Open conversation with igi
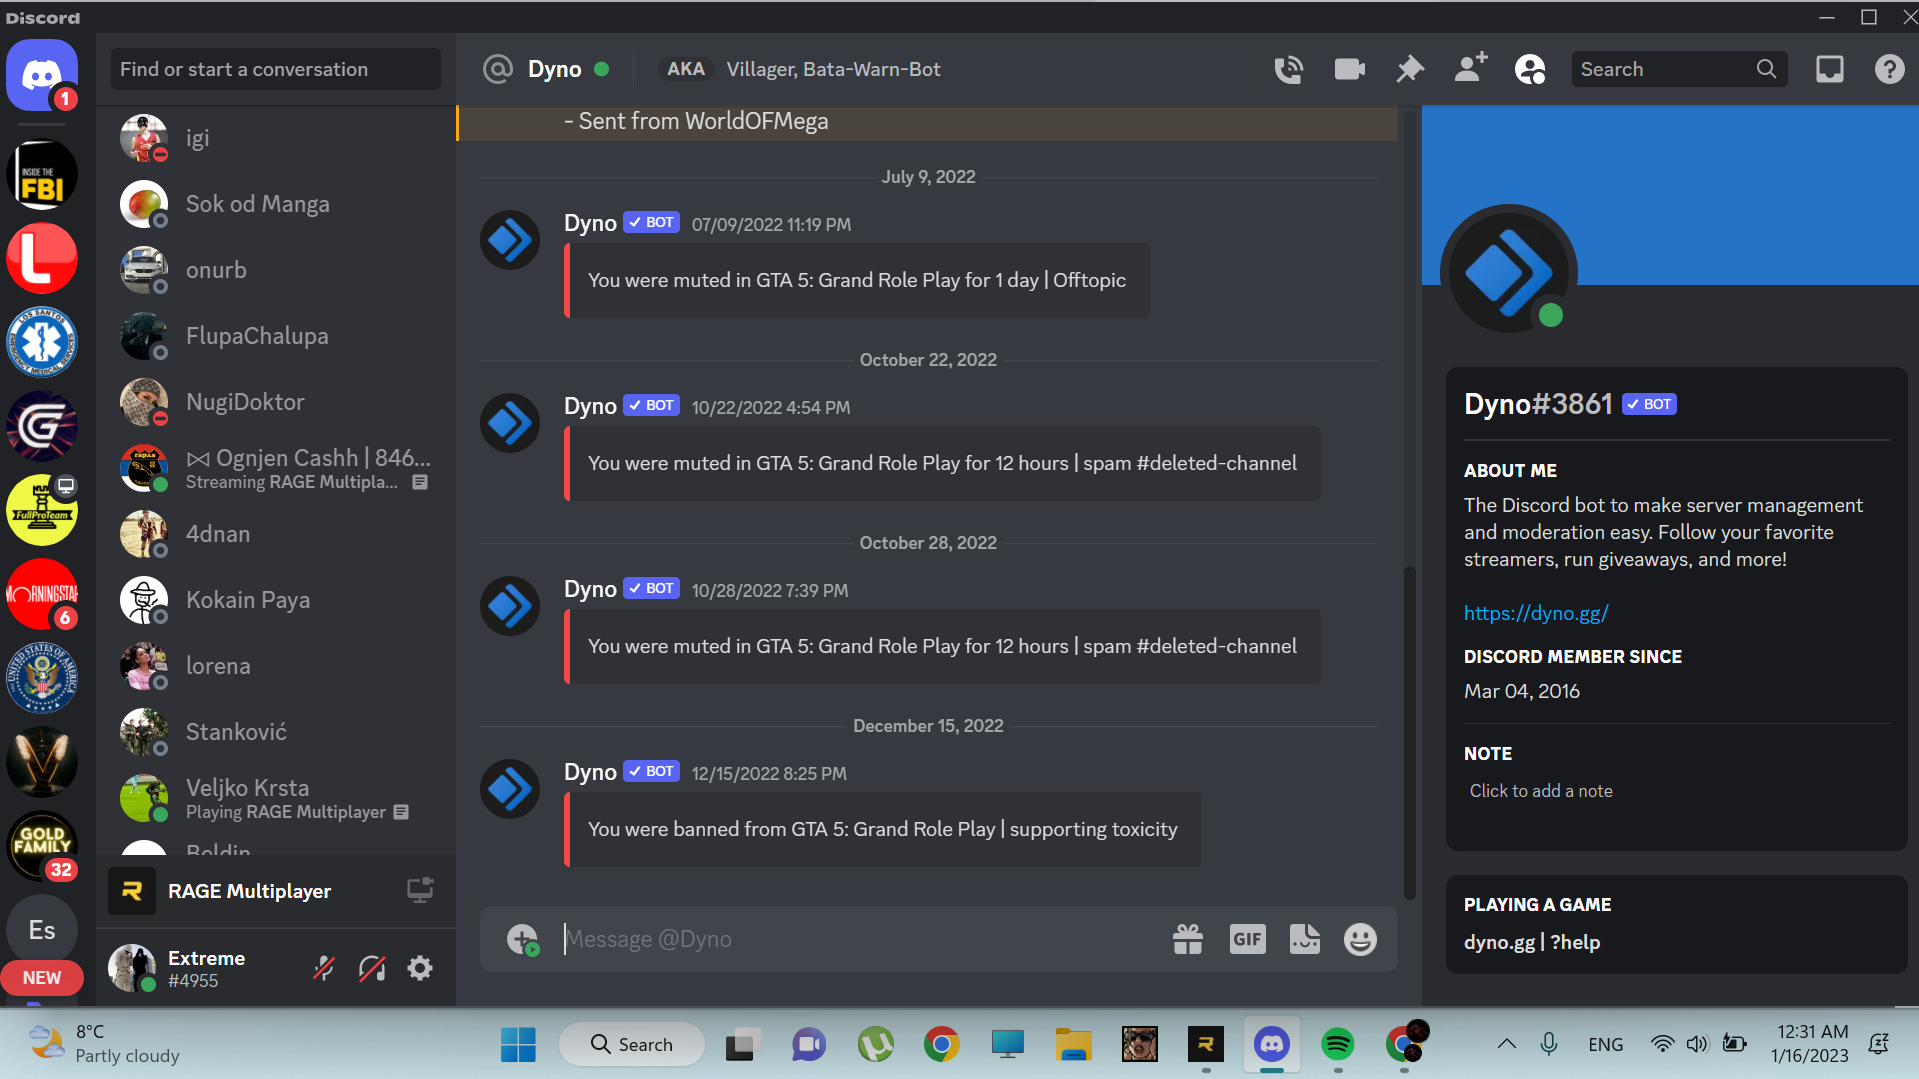This screenshot has width=1919, height=1079. pos(276,138)
